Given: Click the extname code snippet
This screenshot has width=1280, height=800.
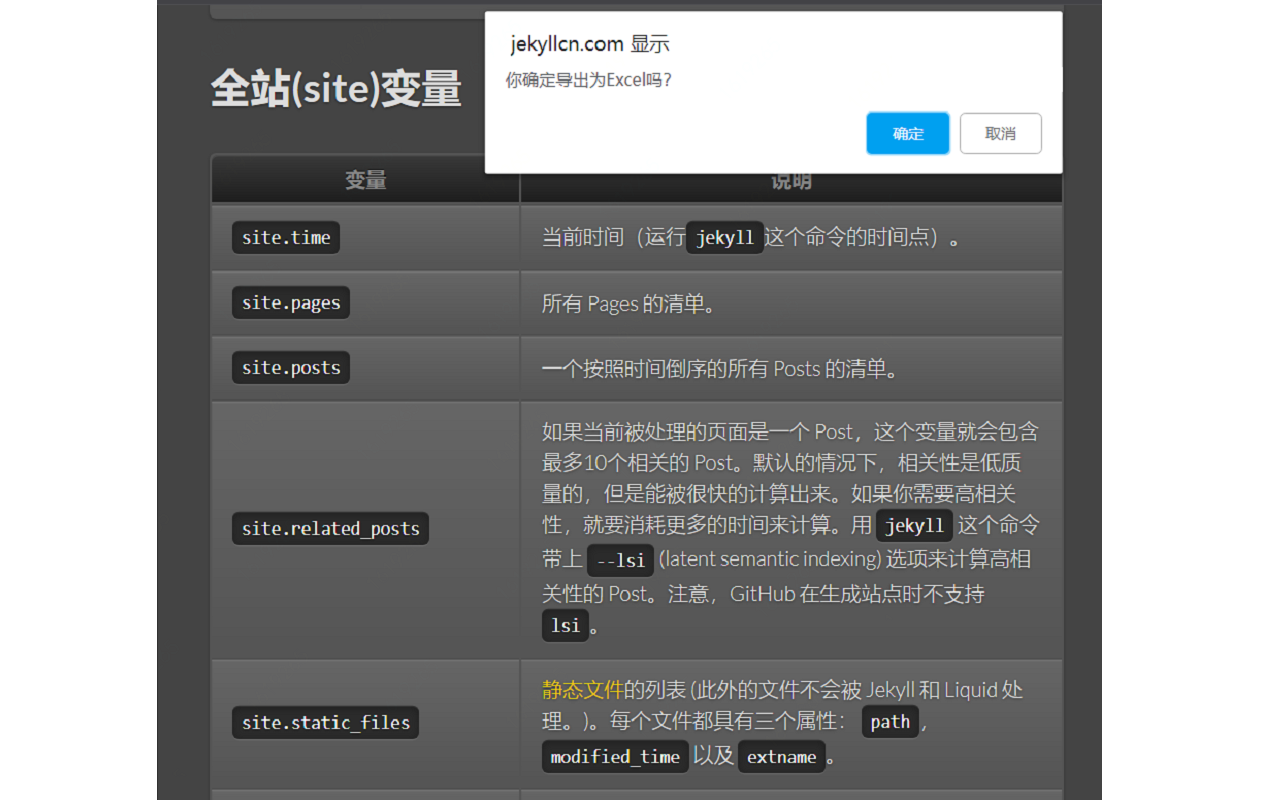Looking at the screenshot, I should (782, 756).
